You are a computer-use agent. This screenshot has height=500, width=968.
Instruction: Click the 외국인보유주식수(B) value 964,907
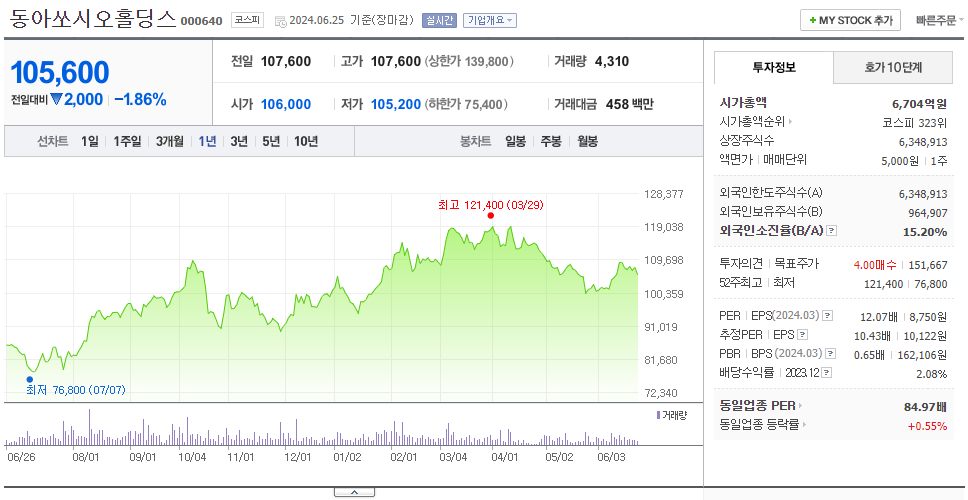[927, 212]
